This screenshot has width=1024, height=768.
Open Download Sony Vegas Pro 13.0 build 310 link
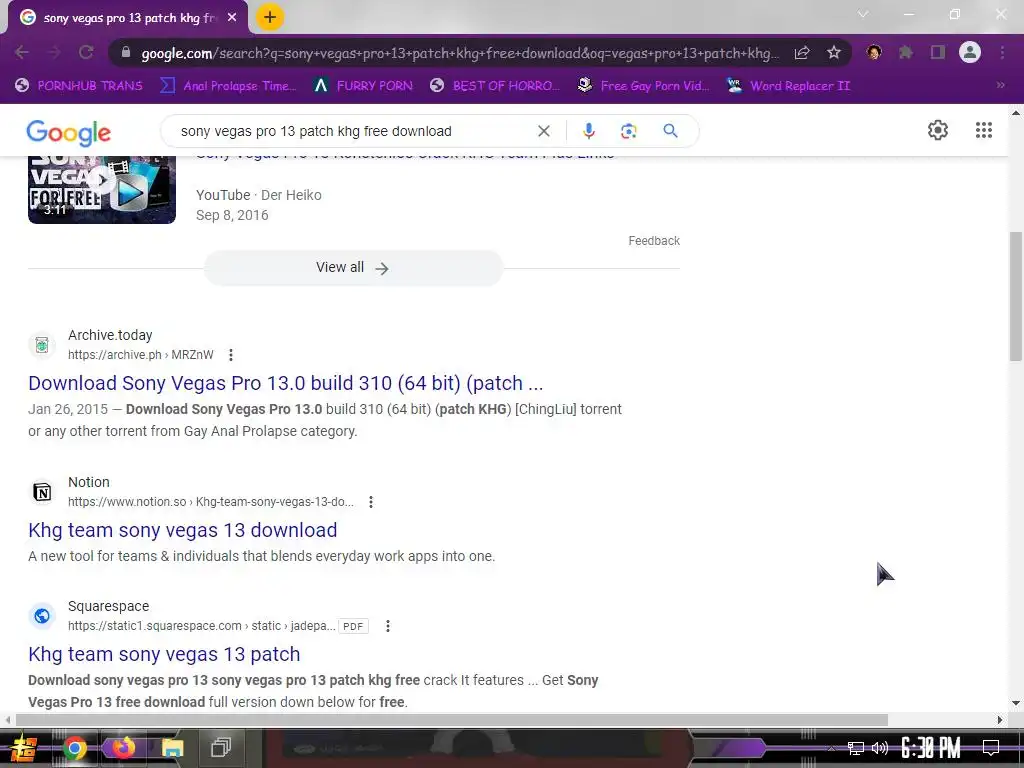tap(285, 383)
